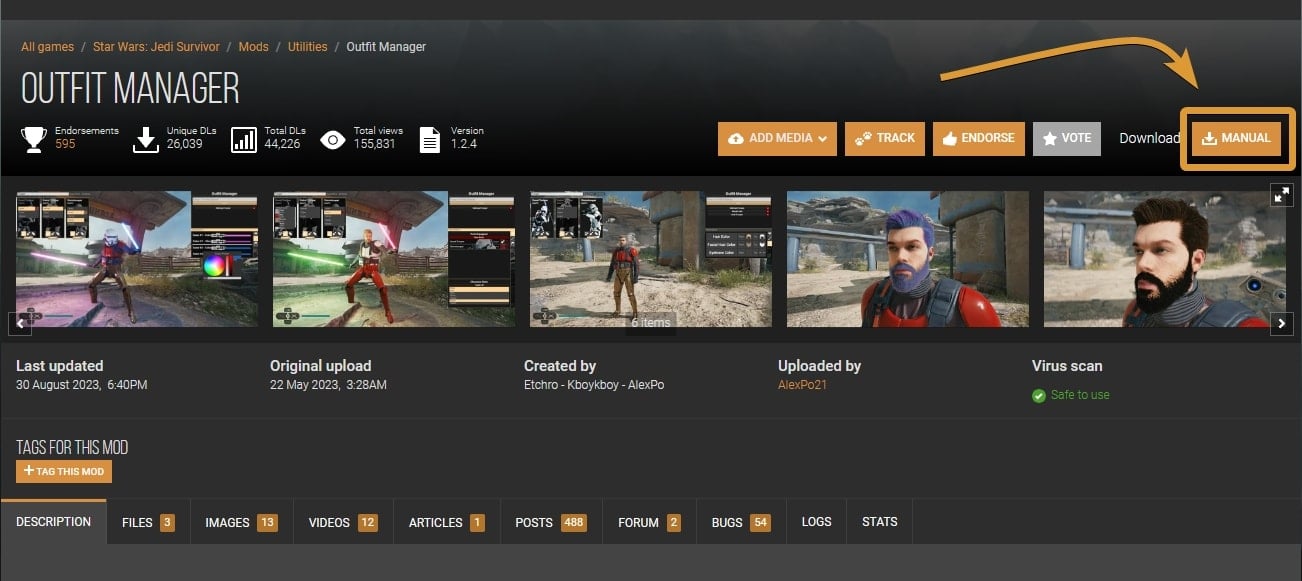Click the endorsements trophy icon
Image resolution: width=1302 pixels, height=581 pixels.
[34, 139]
